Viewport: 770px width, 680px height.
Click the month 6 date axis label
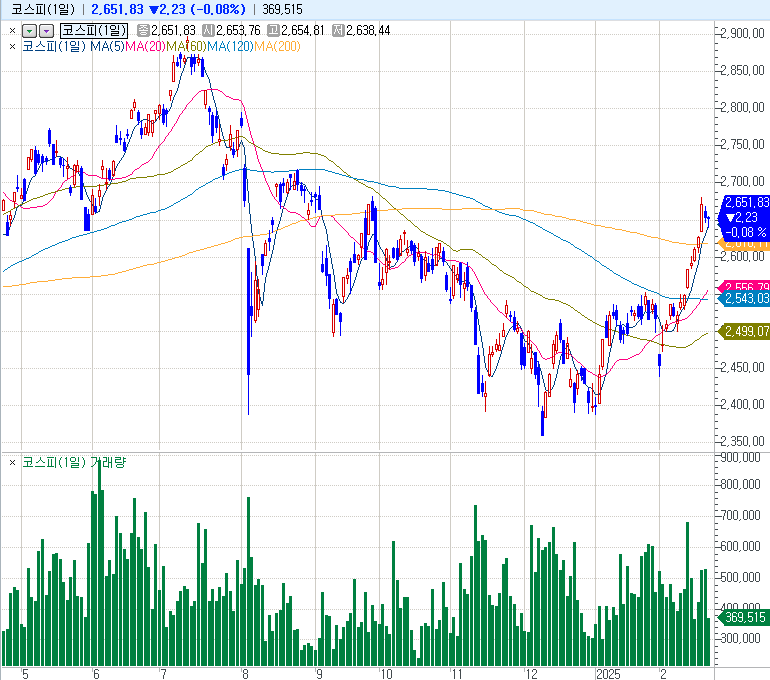coord(96,674)
